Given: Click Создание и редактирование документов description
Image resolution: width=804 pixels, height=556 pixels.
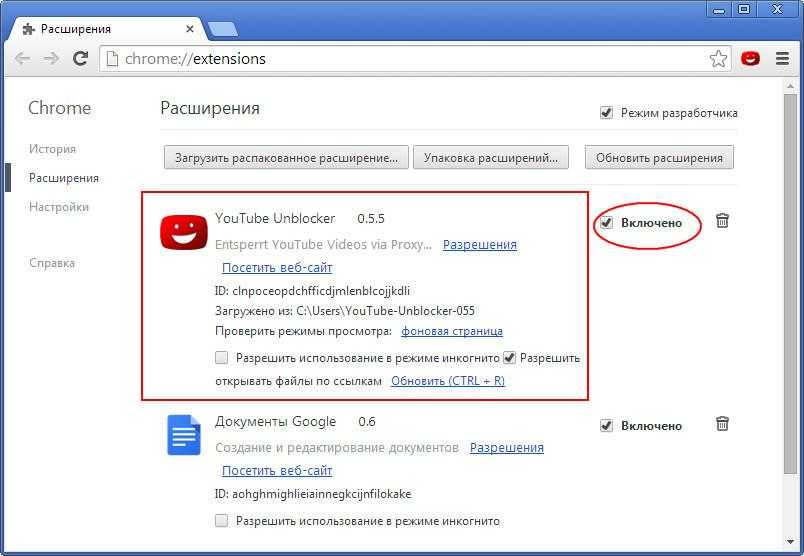Looking at the screenshot, I should click(337, 448).
